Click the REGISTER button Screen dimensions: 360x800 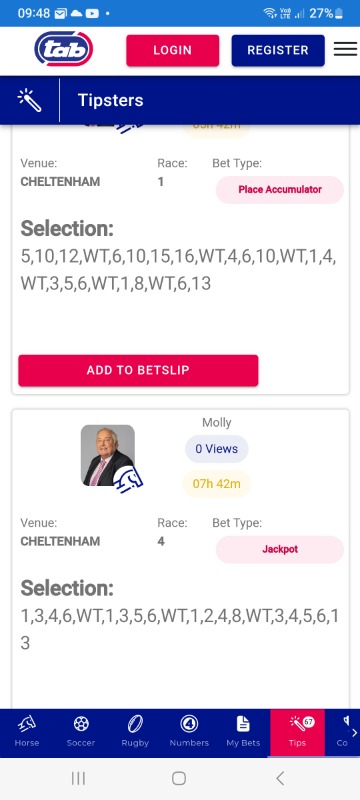pos(278,50)
